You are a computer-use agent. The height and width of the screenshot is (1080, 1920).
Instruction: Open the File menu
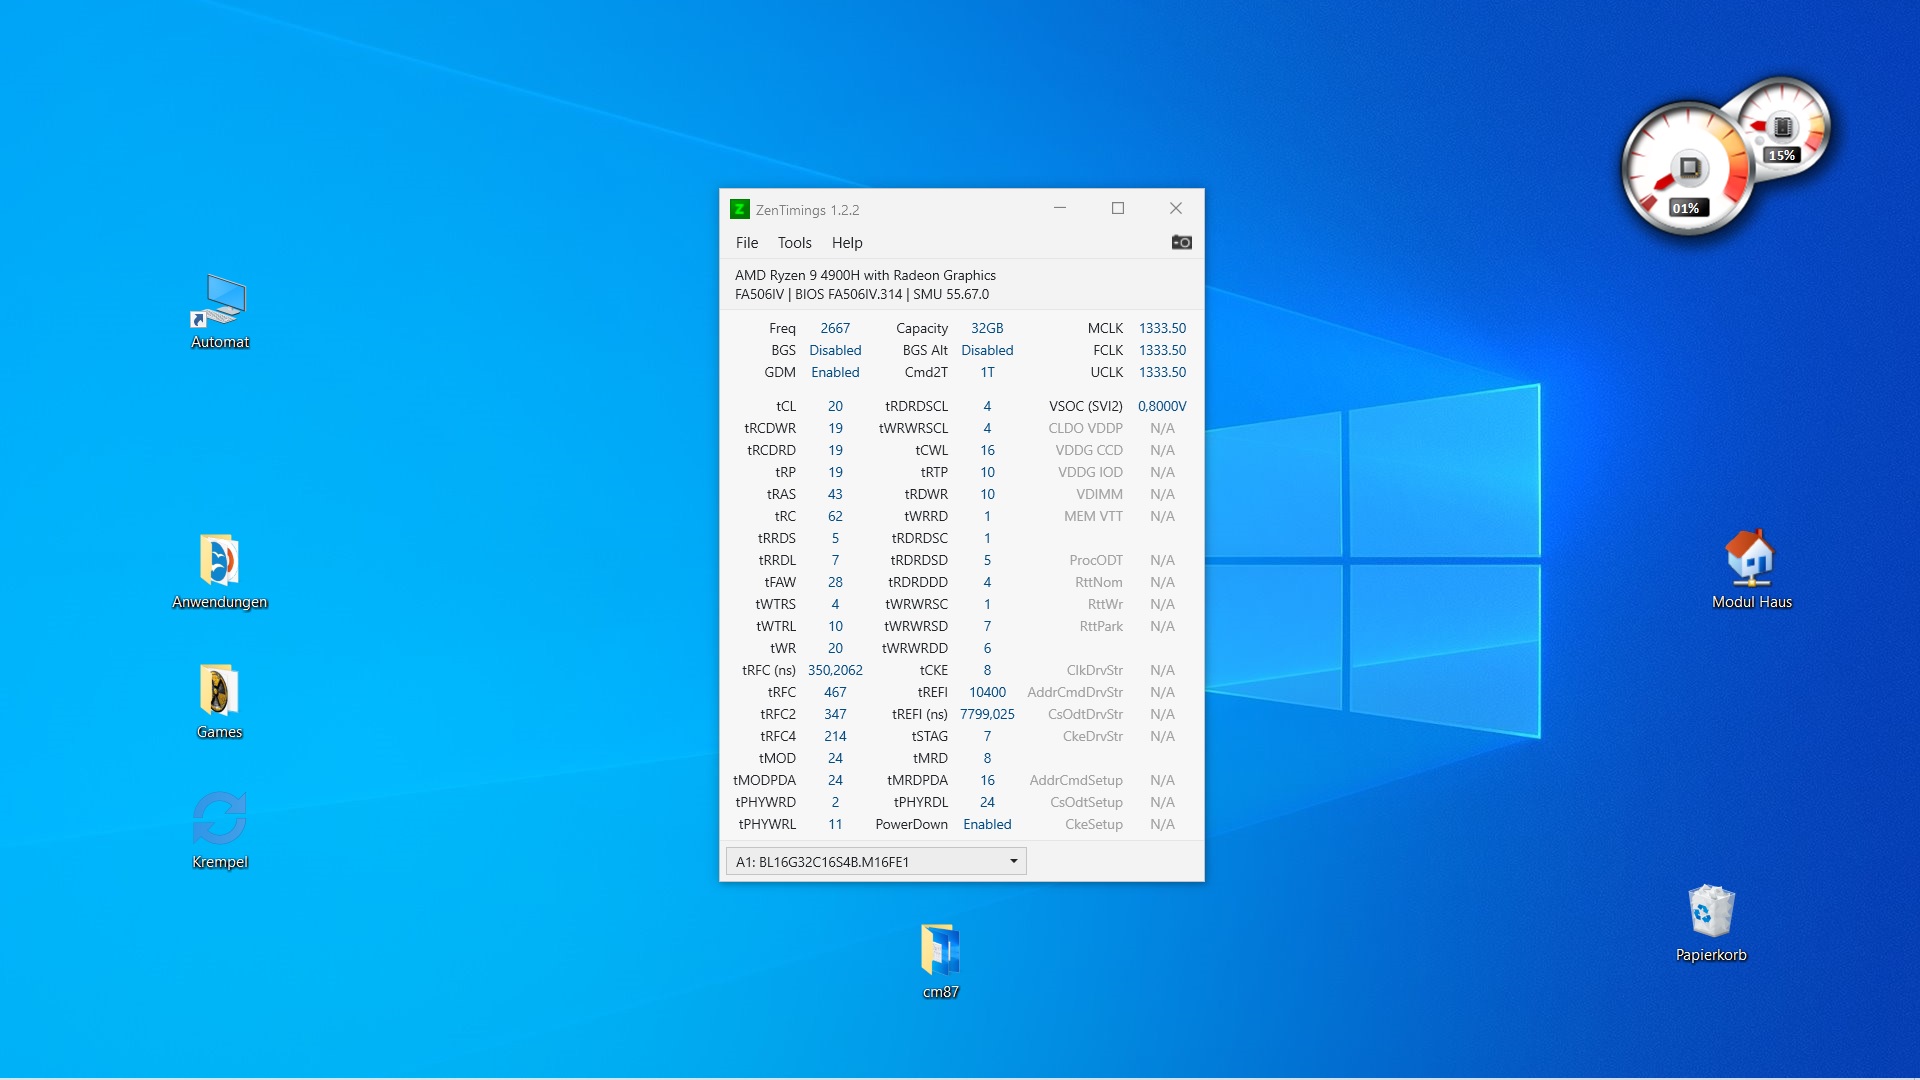pyautogui.click(x=746, y=243)
